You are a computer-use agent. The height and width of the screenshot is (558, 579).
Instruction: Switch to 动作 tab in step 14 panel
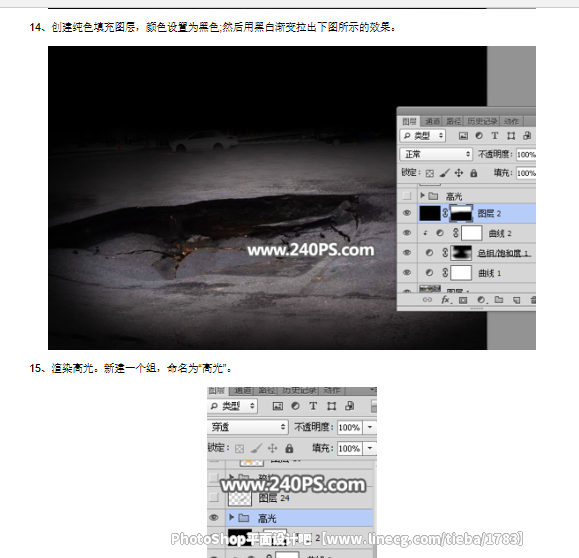511,121
